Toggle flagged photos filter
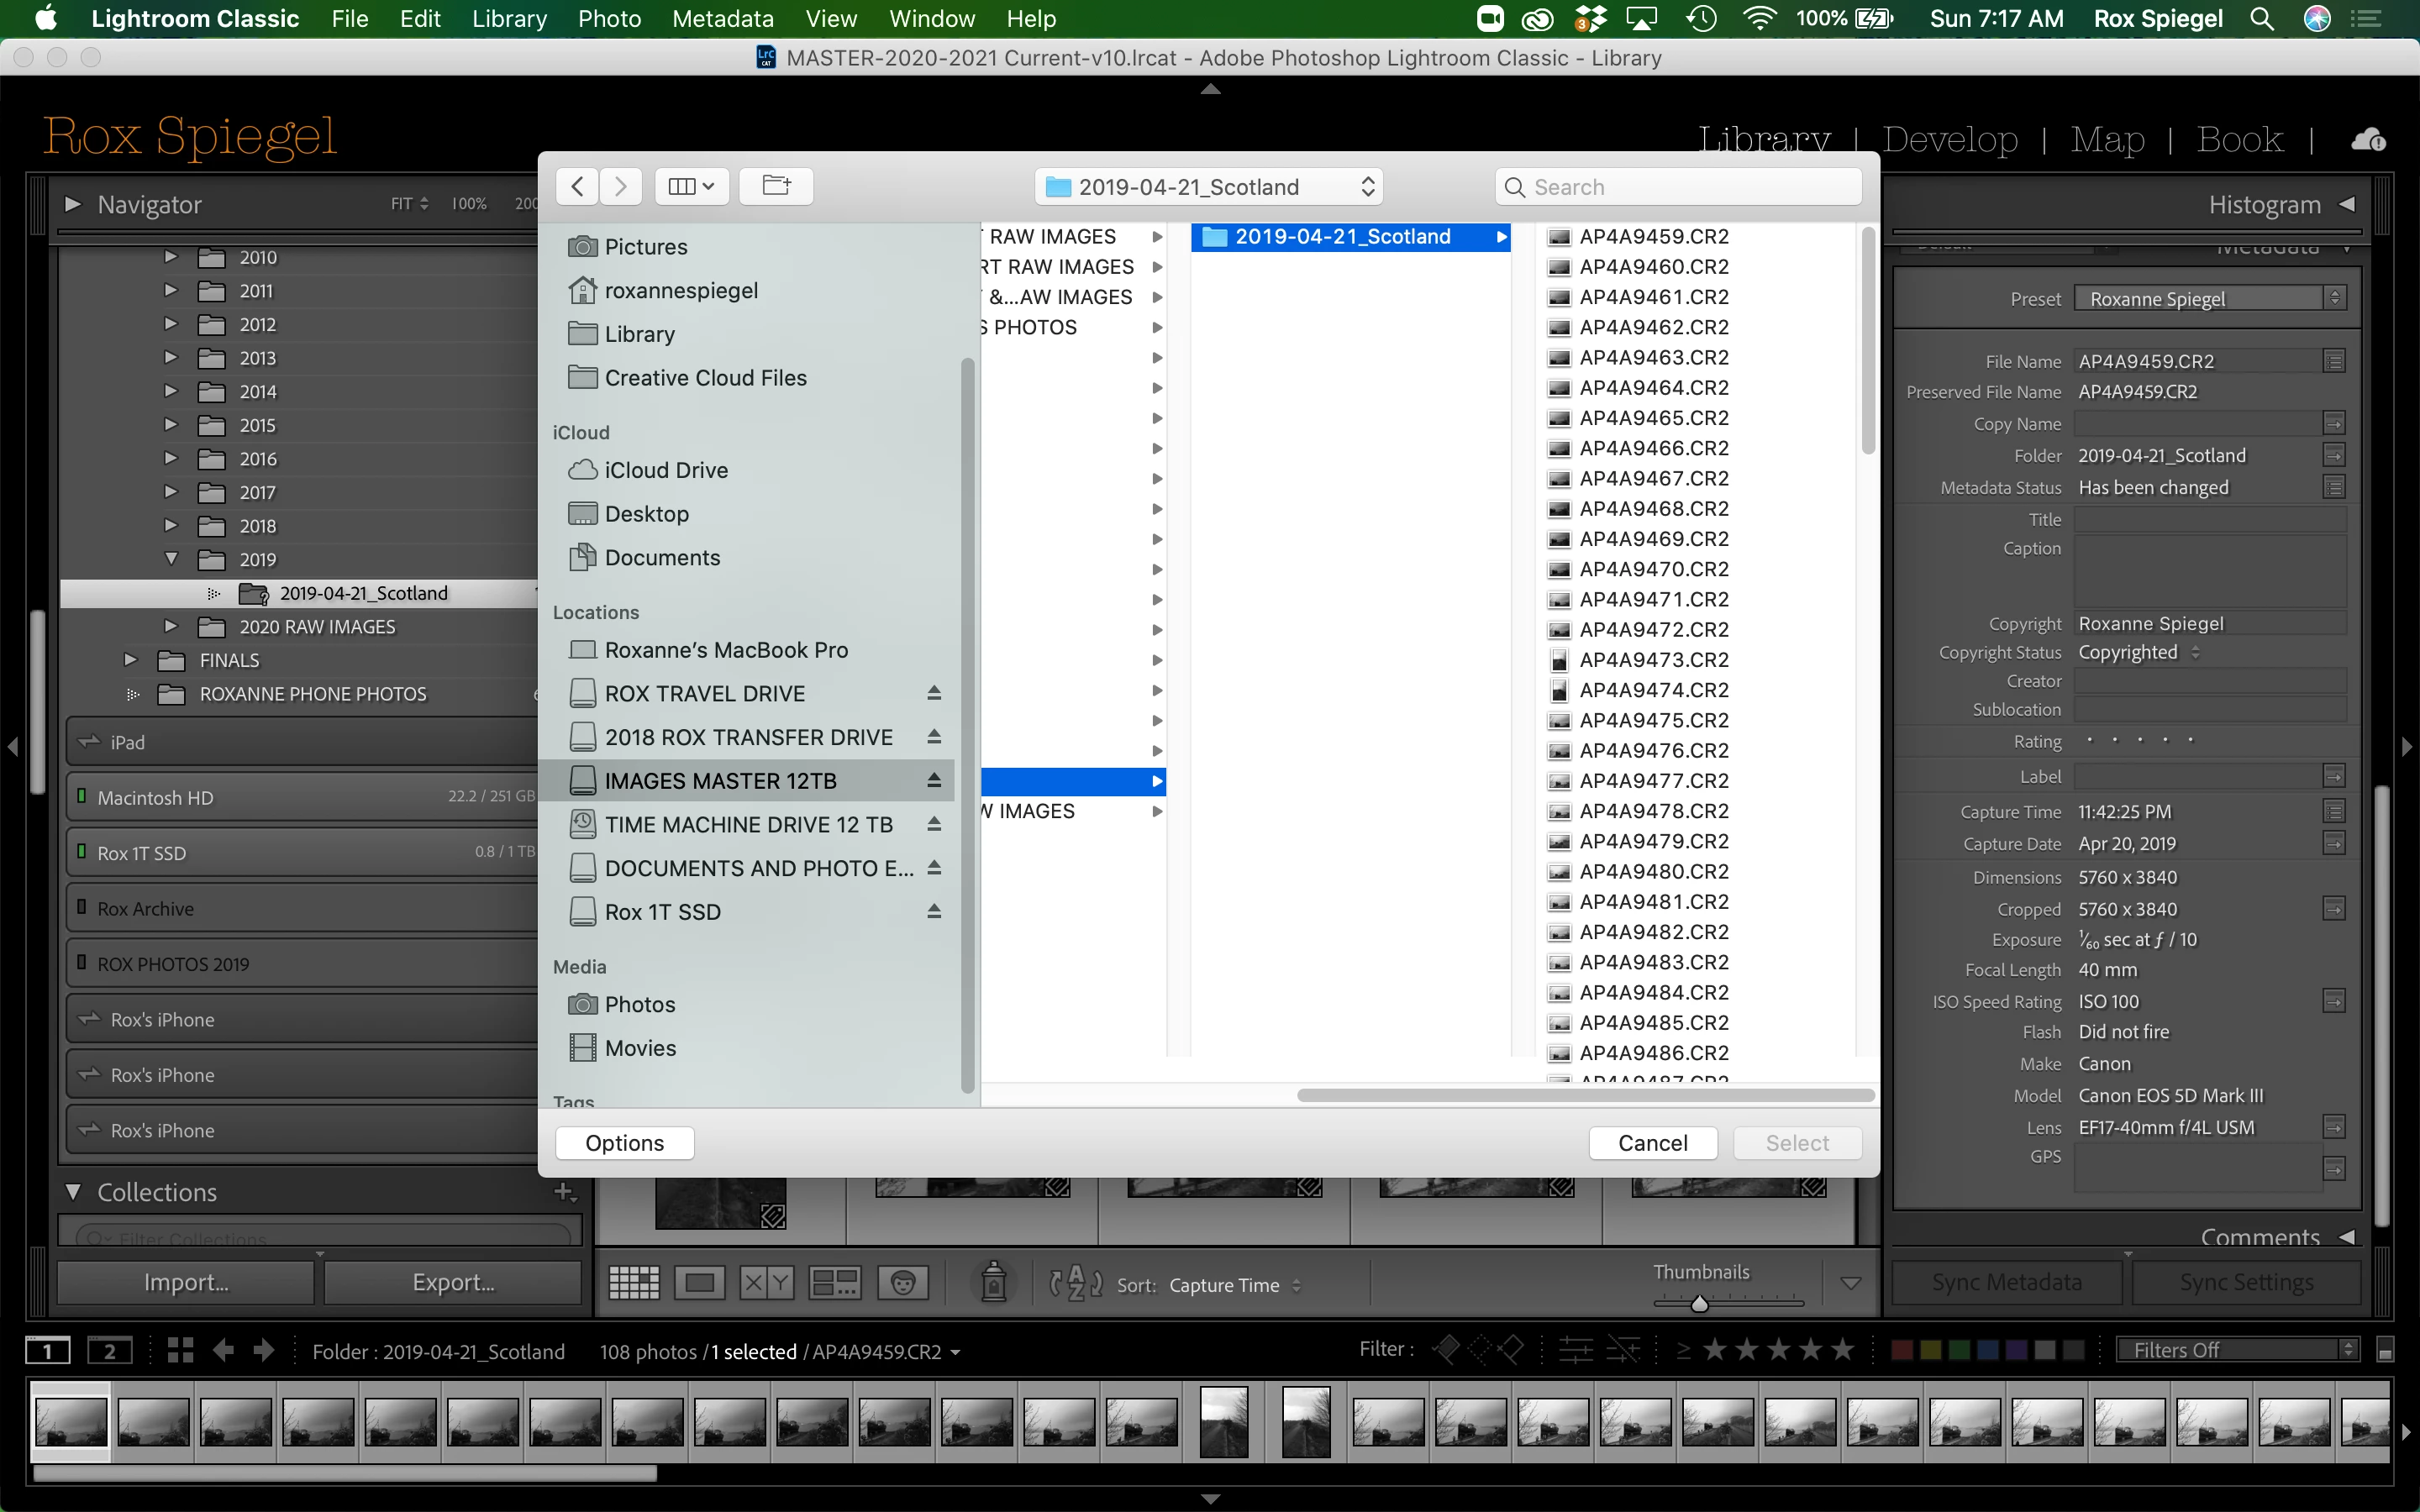Screen dimensions: 2420x1512 pos(1446,1350)
